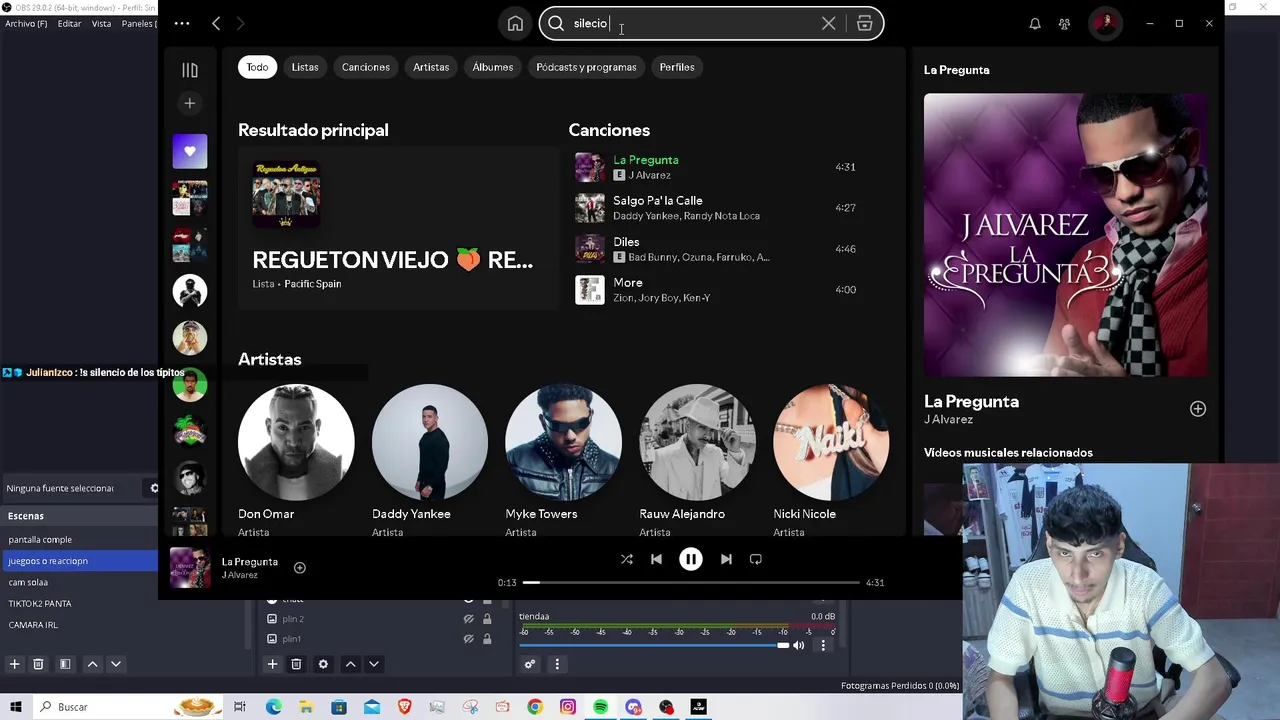Add La Pregunta to library from player bar

299,568
